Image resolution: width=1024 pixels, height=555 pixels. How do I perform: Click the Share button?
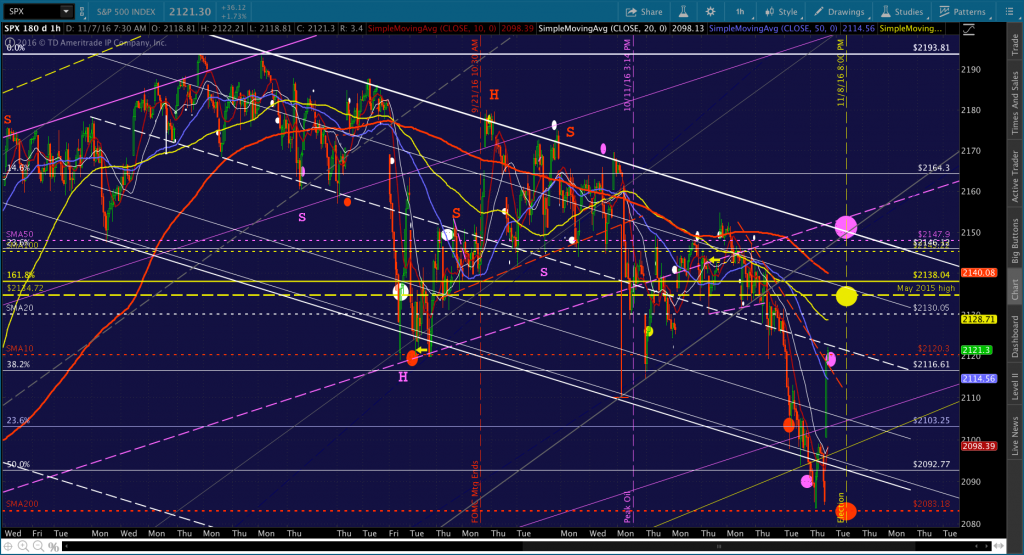(x=644, y=11)
